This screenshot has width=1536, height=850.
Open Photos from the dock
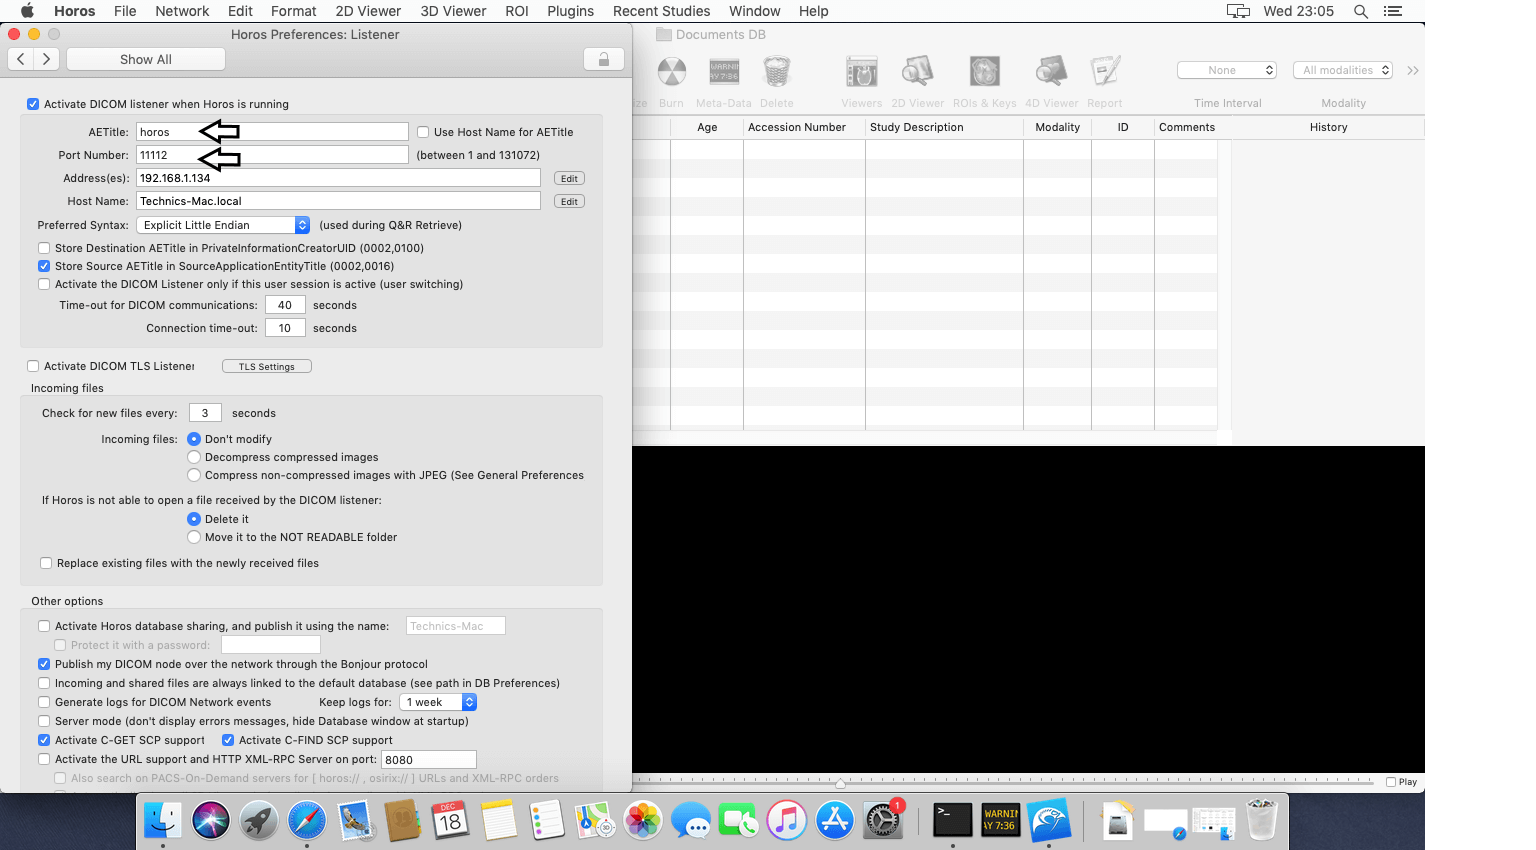[643, 821]
